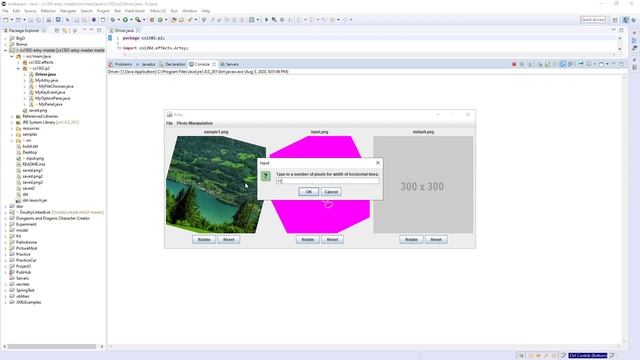Click the Package Explorer horizontal scrollbar

point(52,347)
